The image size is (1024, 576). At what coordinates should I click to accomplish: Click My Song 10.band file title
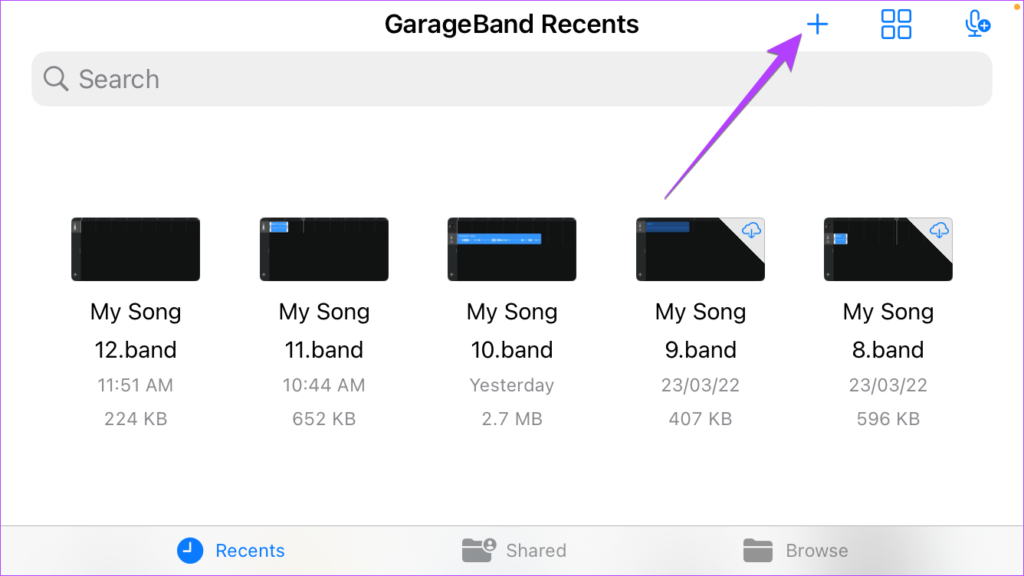coord(512,330)
